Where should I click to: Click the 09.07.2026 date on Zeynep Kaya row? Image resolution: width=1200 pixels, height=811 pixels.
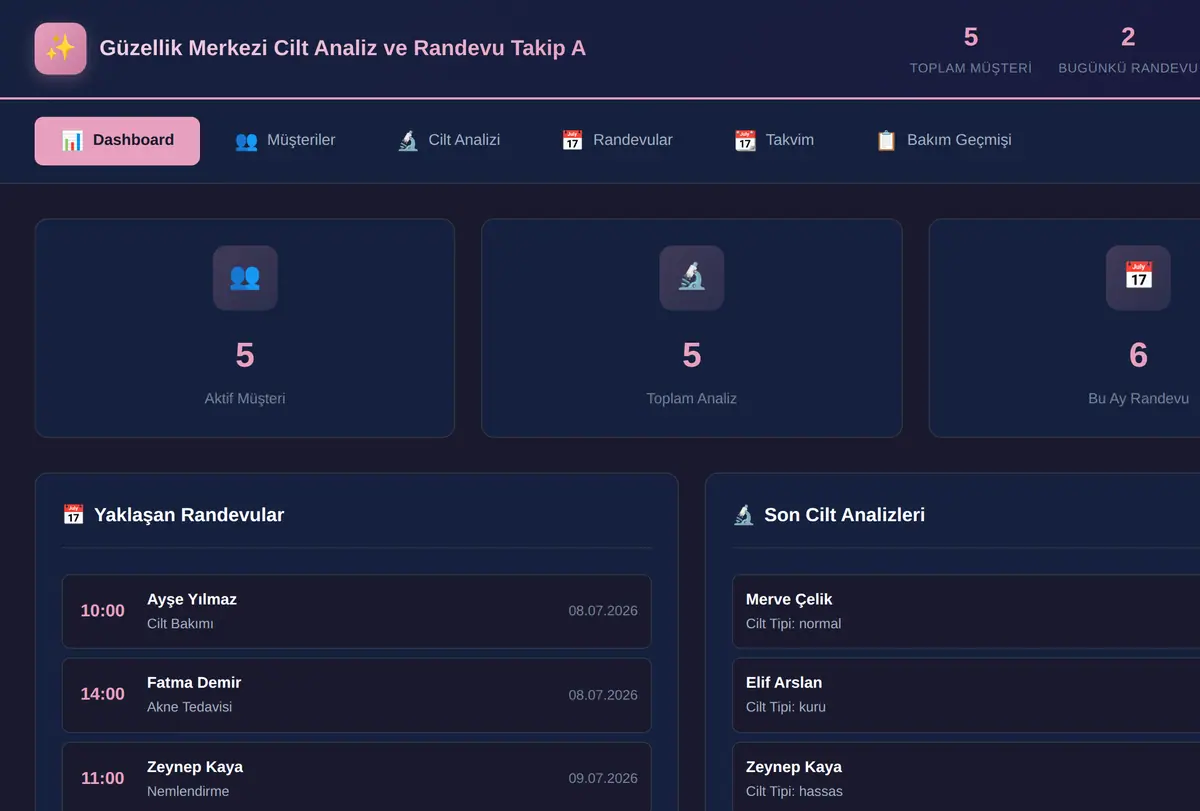point(603,778)
